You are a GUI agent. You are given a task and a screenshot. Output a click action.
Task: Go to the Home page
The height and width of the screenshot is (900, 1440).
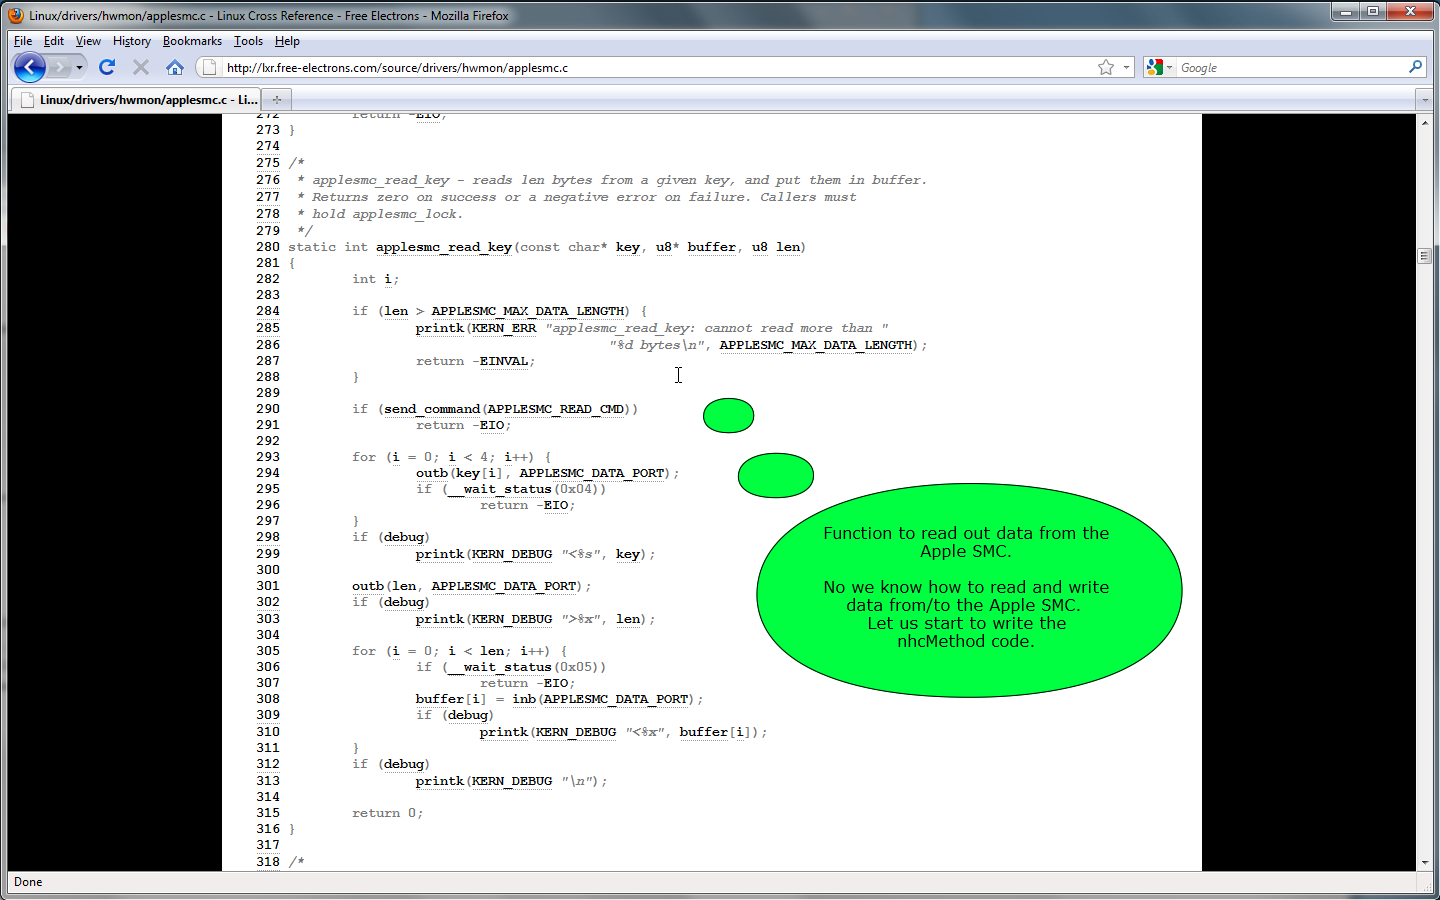pos(175,67)
